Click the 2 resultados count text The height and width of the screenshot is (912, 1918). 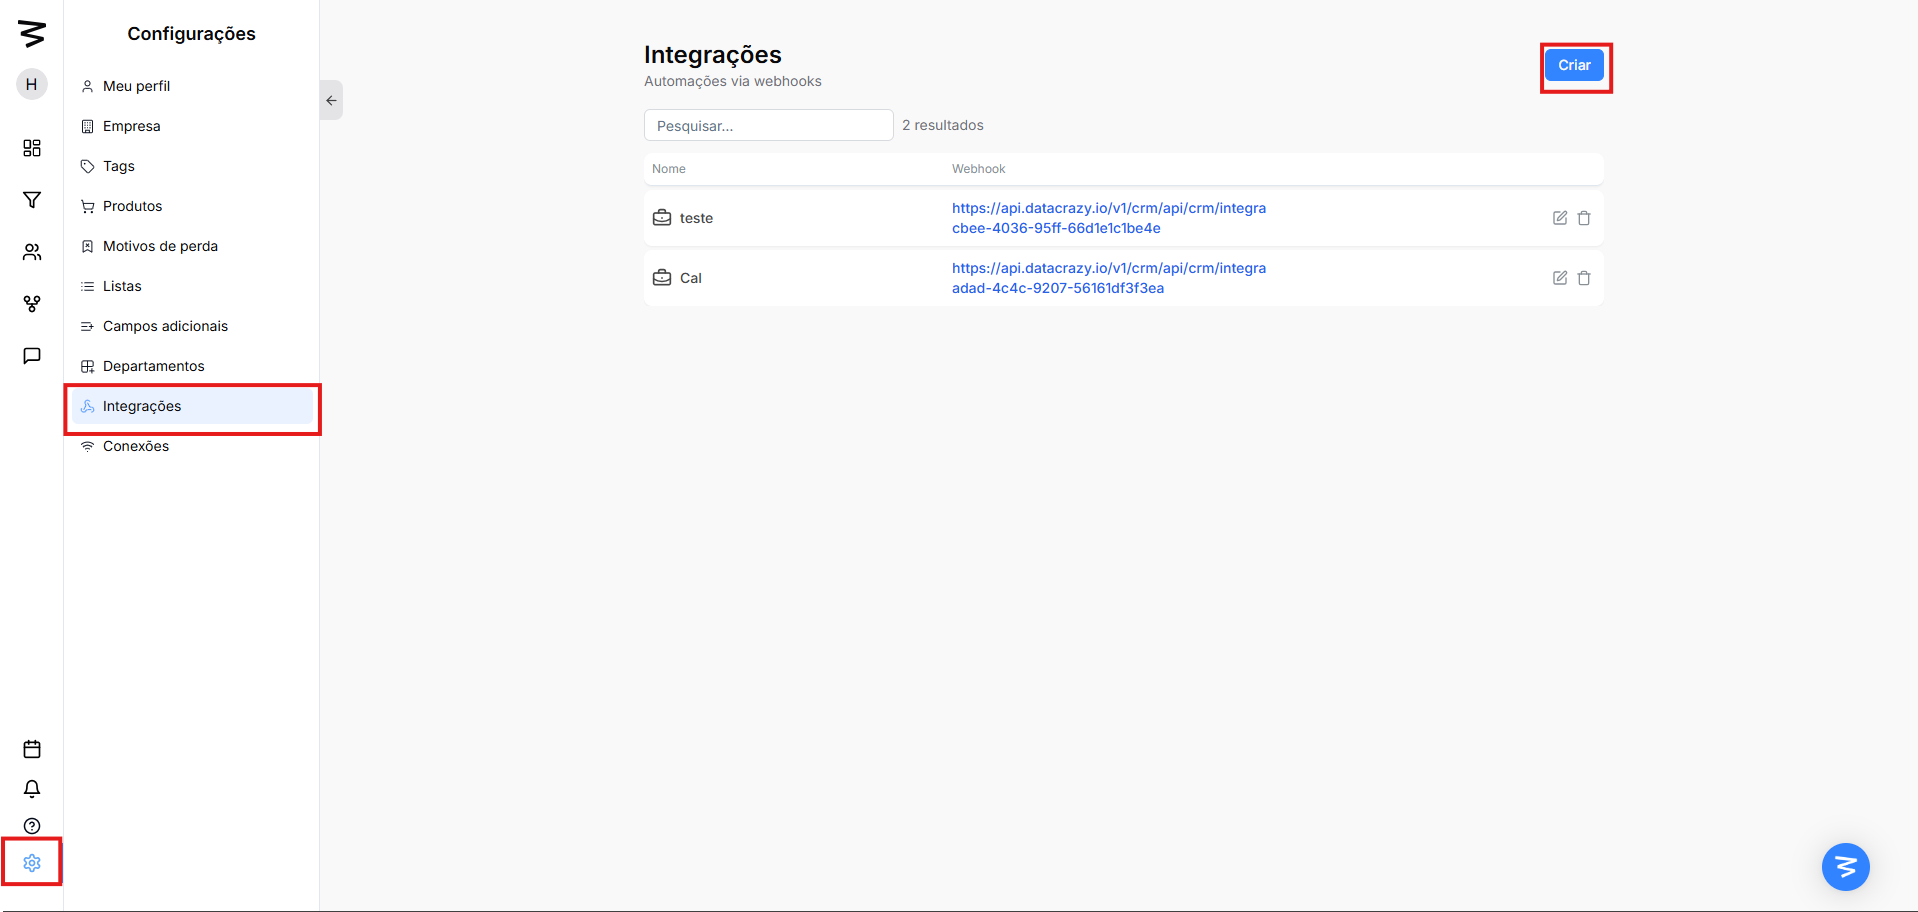click(x=943, y=125)
